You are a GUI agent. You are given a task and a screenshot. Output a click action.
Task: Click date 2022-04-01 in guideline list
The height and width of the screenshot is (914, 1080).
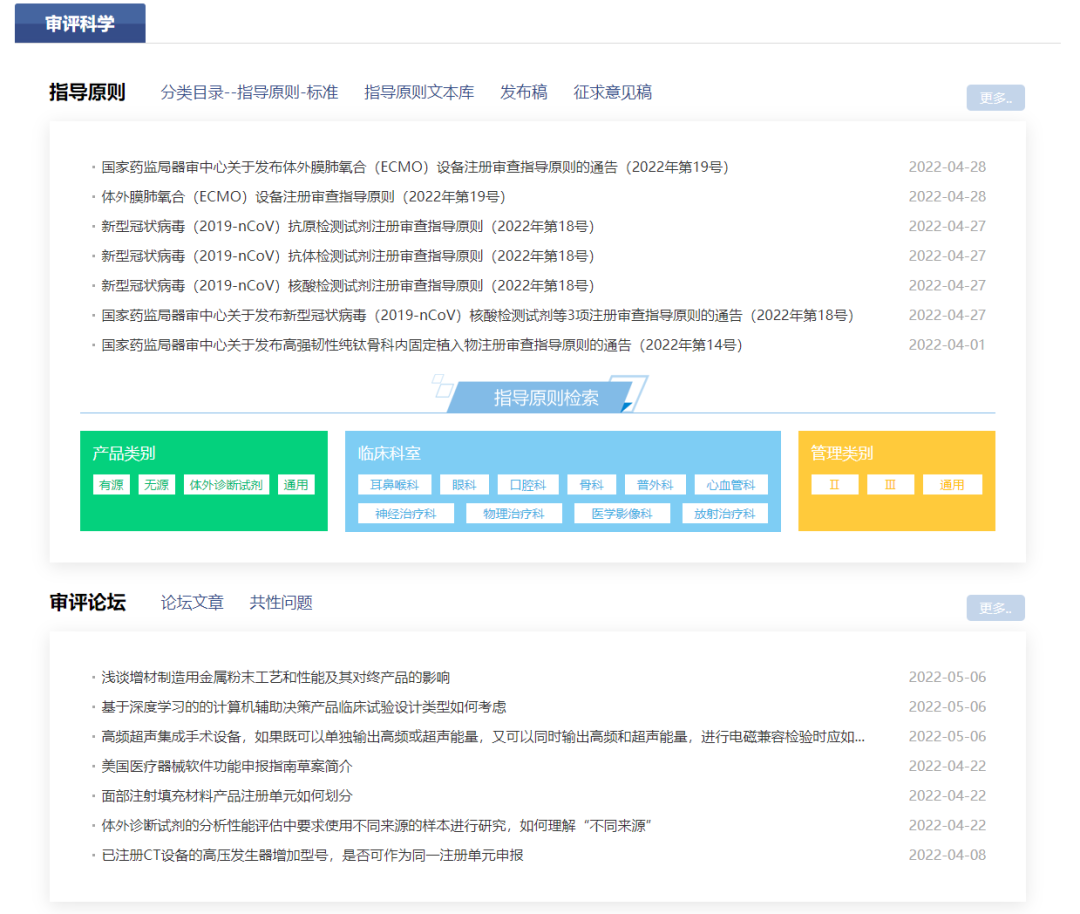947,345
